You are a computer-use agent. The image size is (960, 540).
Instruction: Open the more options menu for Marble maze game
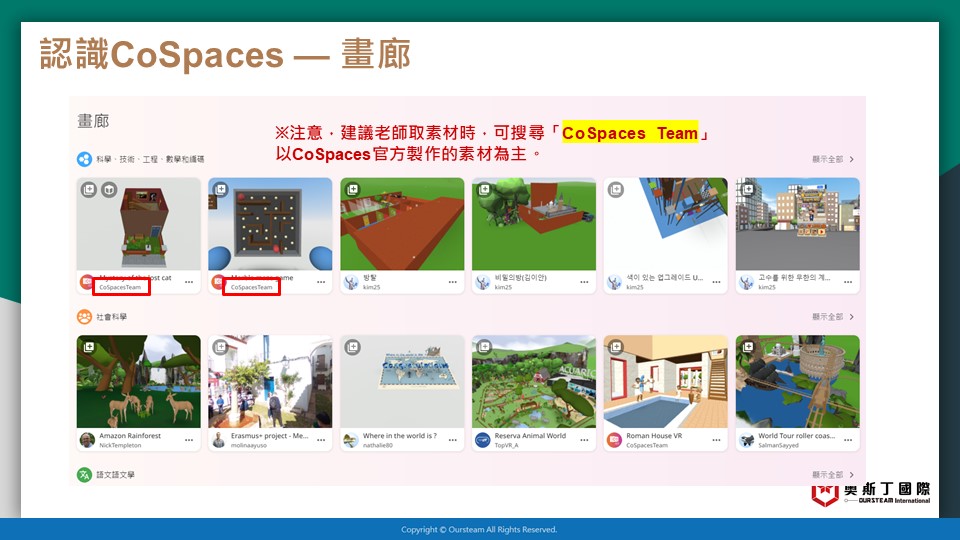[x=321, y=282]
